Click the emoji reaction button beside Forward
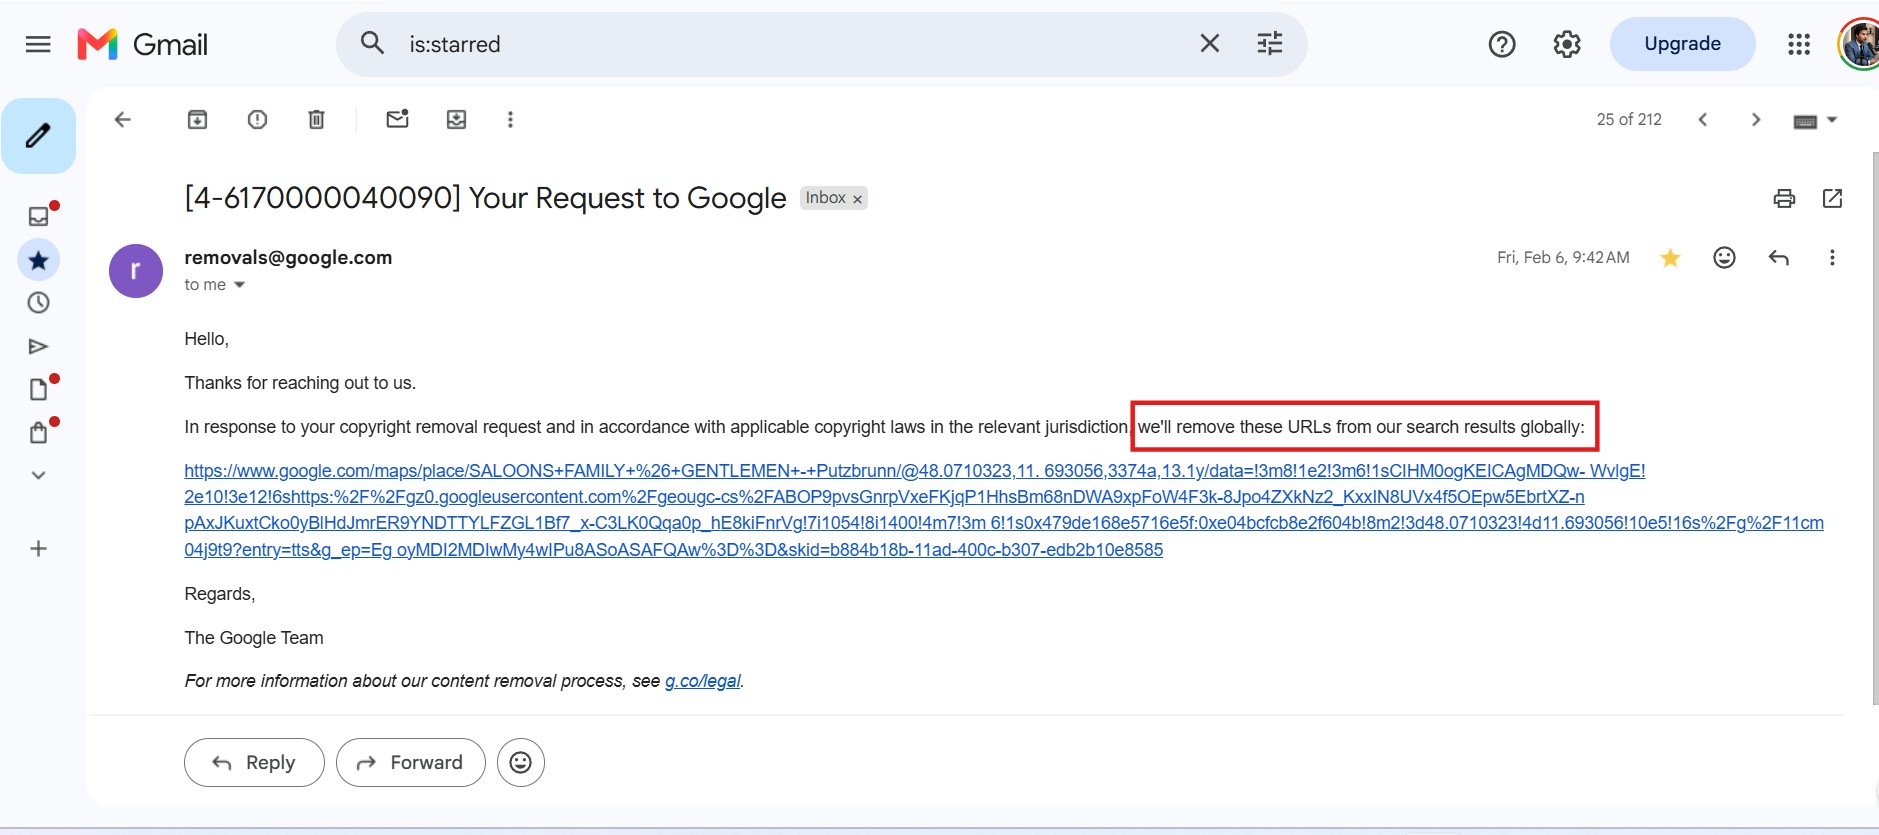Image resolution: width=1879 pixels, height=835 pixels. point(521,762)
